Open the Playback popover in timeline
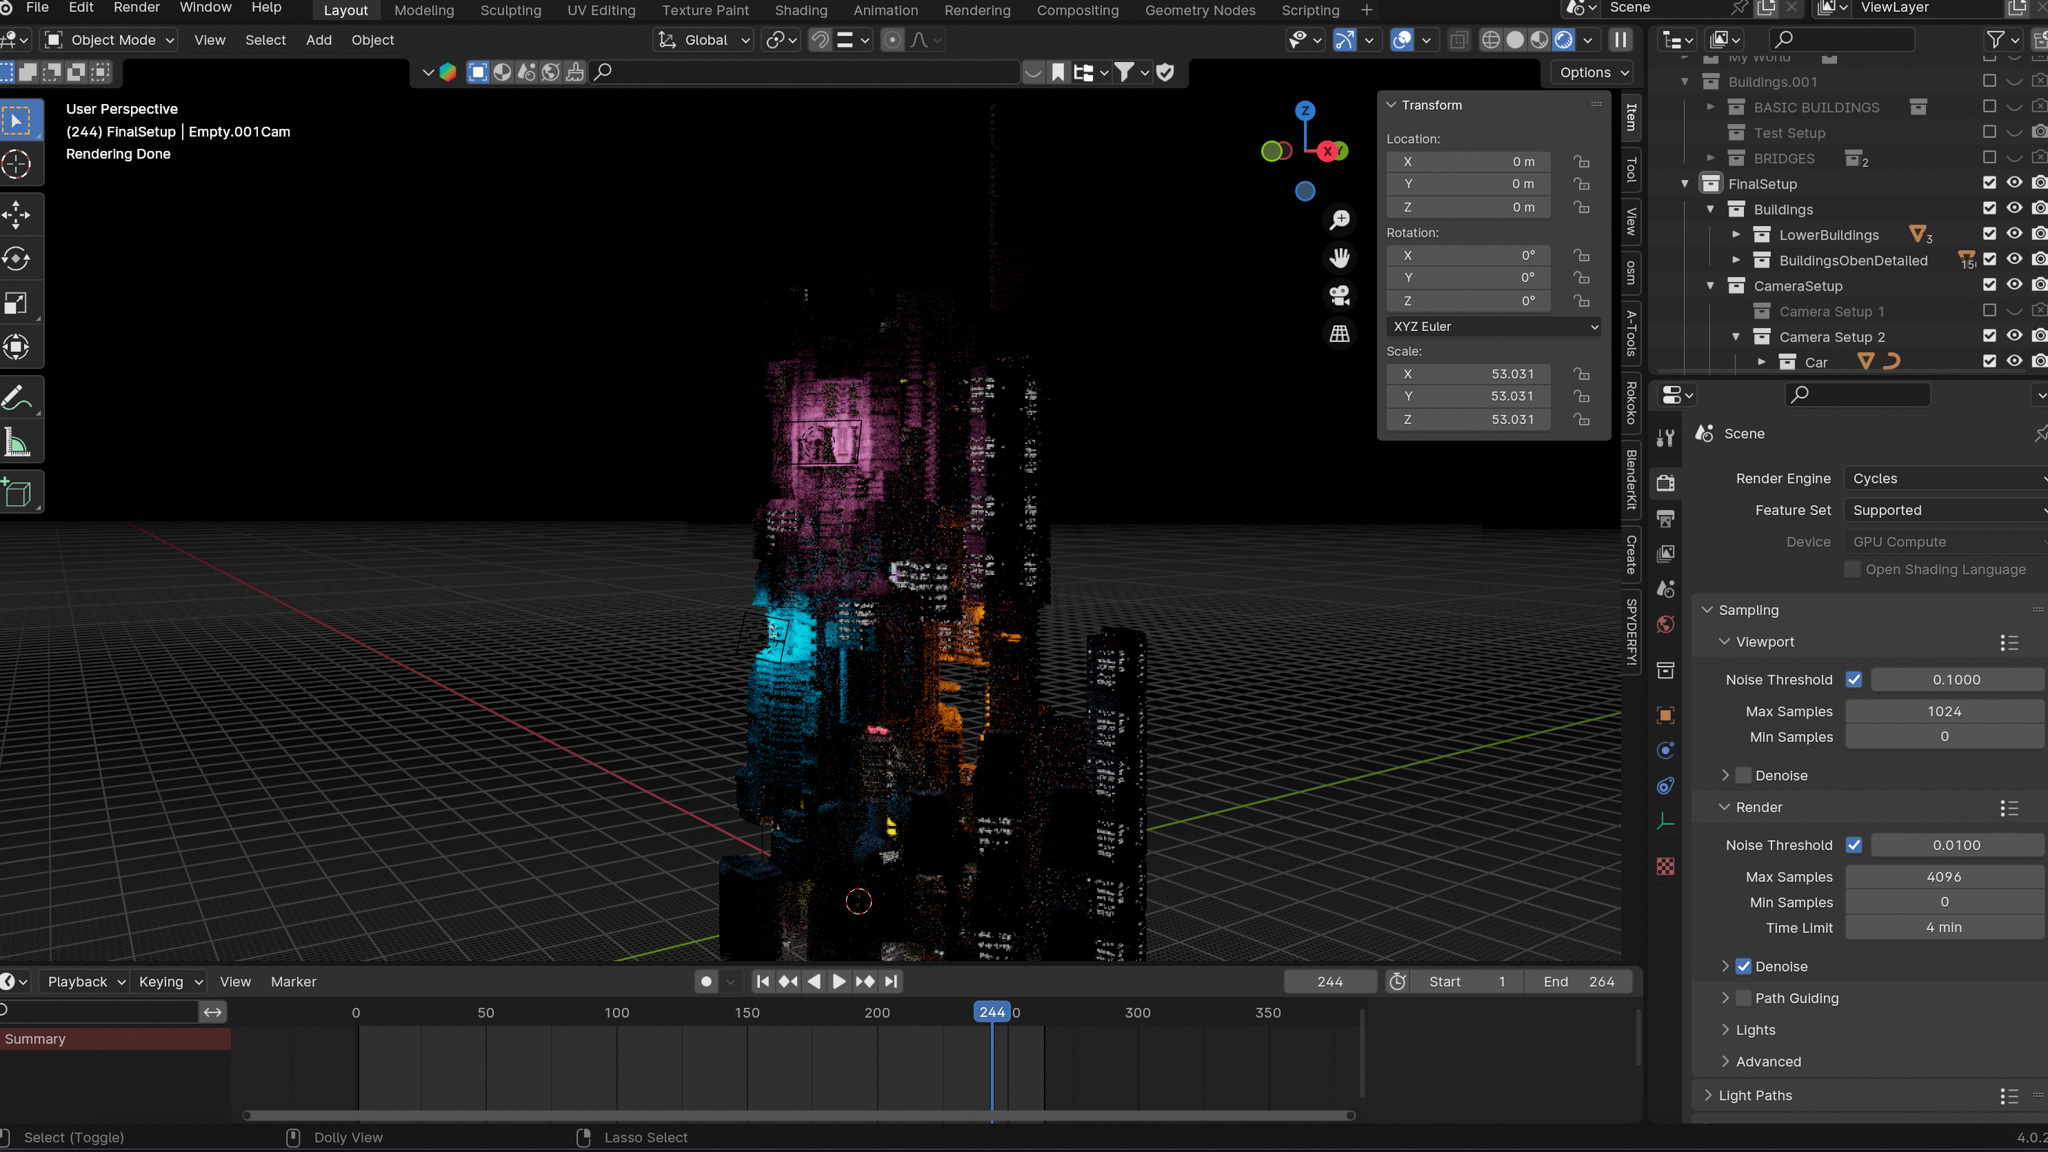 [x=86, y=982]
